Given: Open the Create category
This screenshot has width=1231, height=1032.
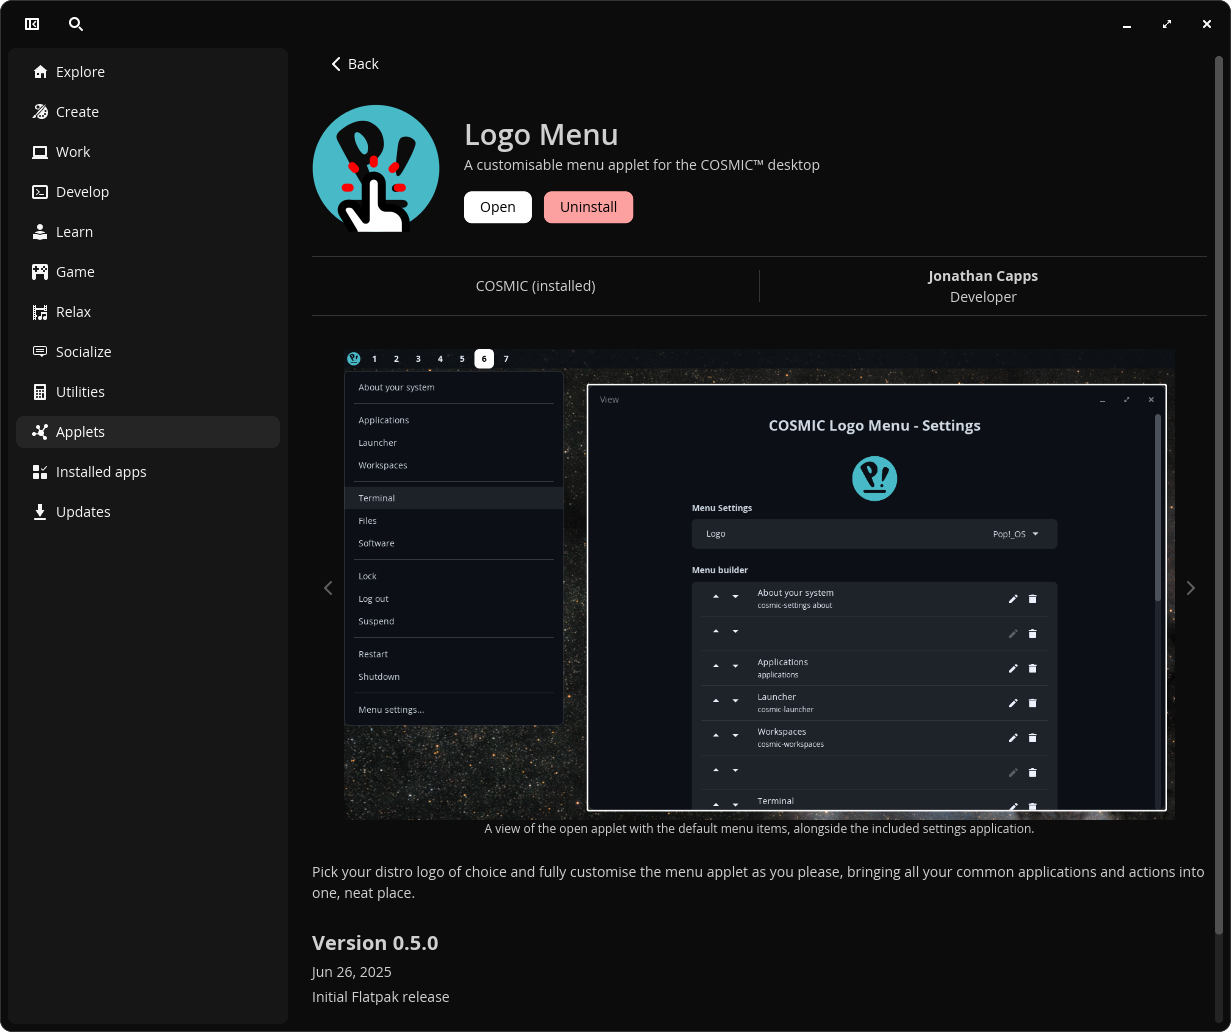Looking at the screenshot, I should point(148,112).
